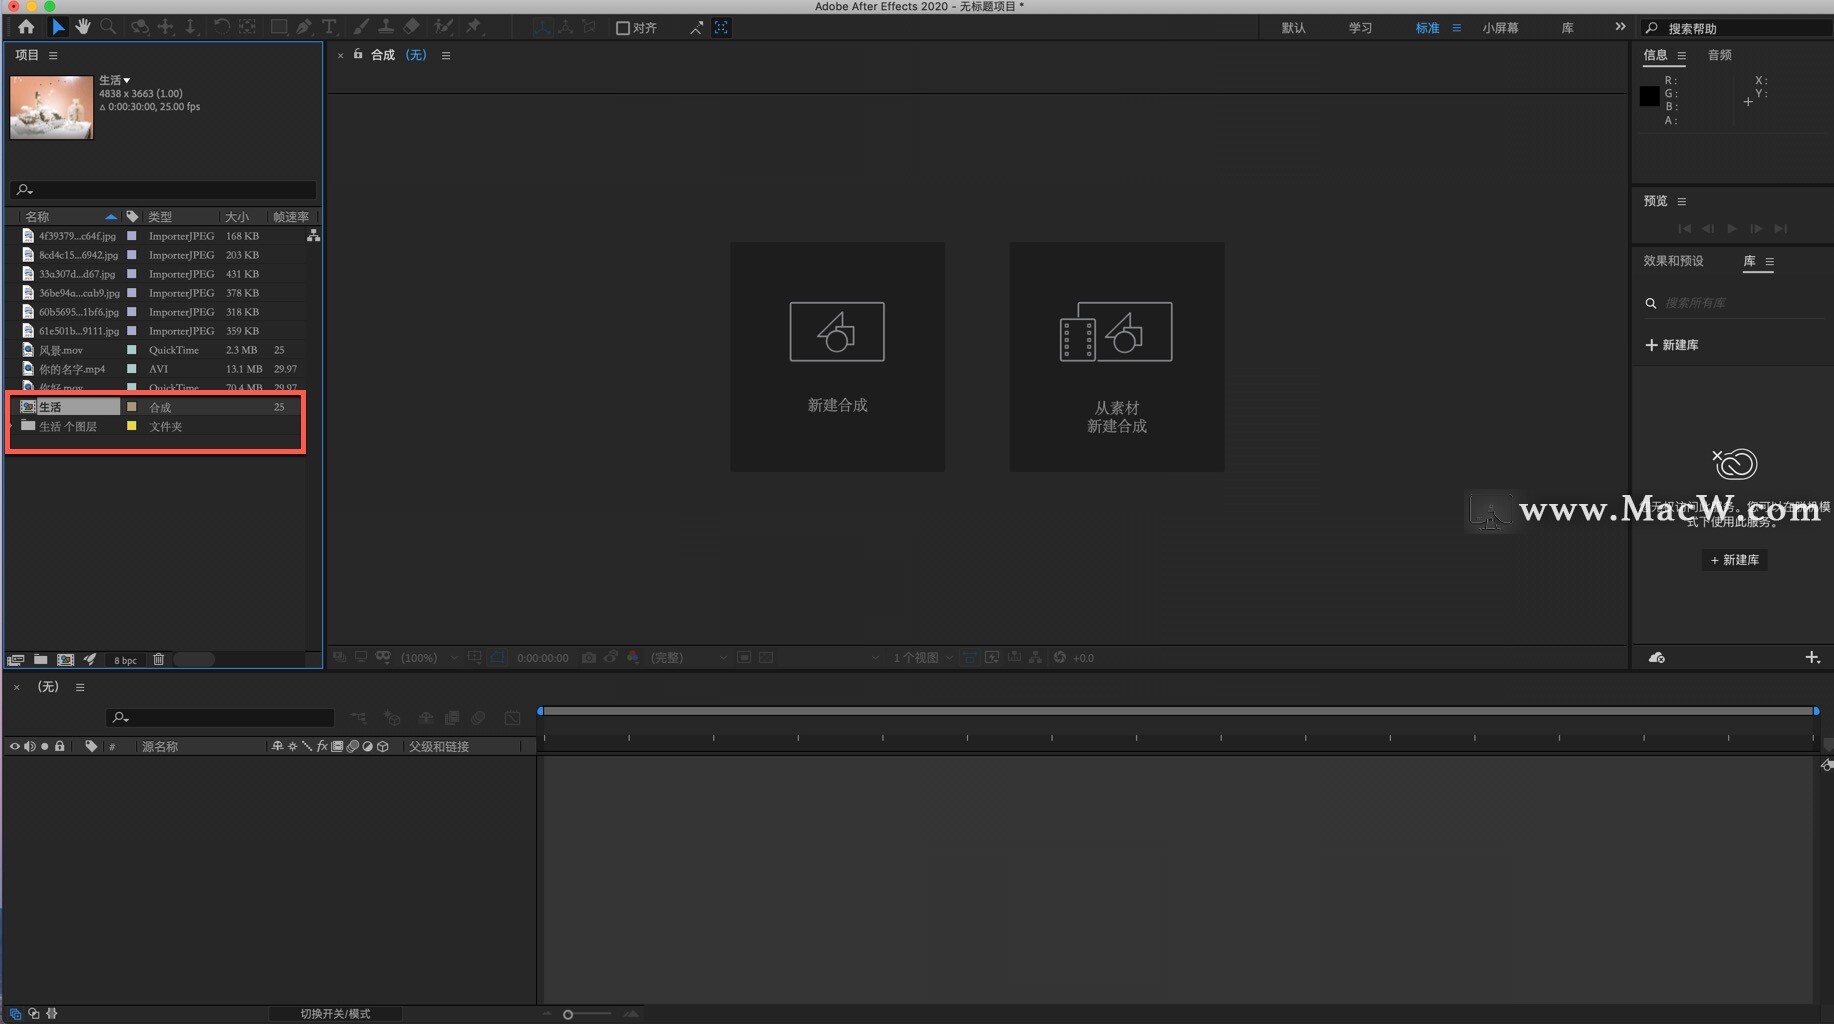Open the 1个视图 view layout dropdown
The width and height of the screenshot is (1834, 1024).
point(922,658)
